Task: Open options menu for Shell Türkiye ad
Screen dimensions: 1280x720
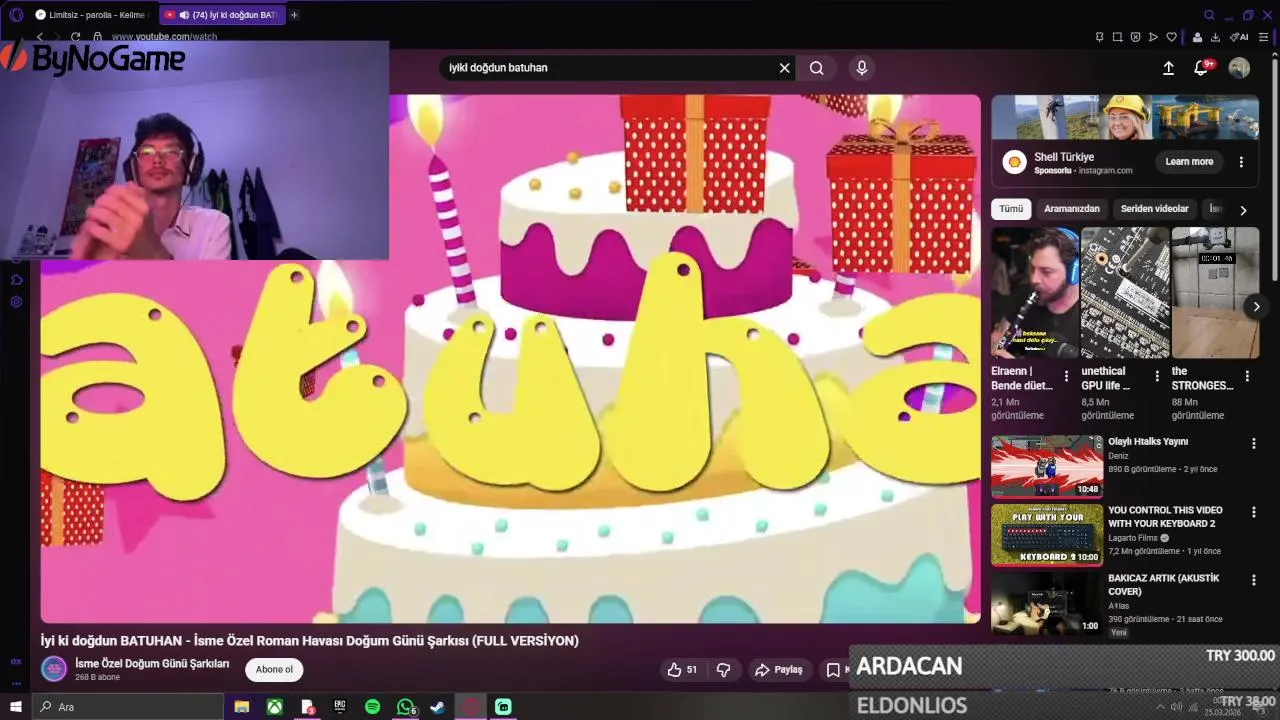Action: point(1241,162)
